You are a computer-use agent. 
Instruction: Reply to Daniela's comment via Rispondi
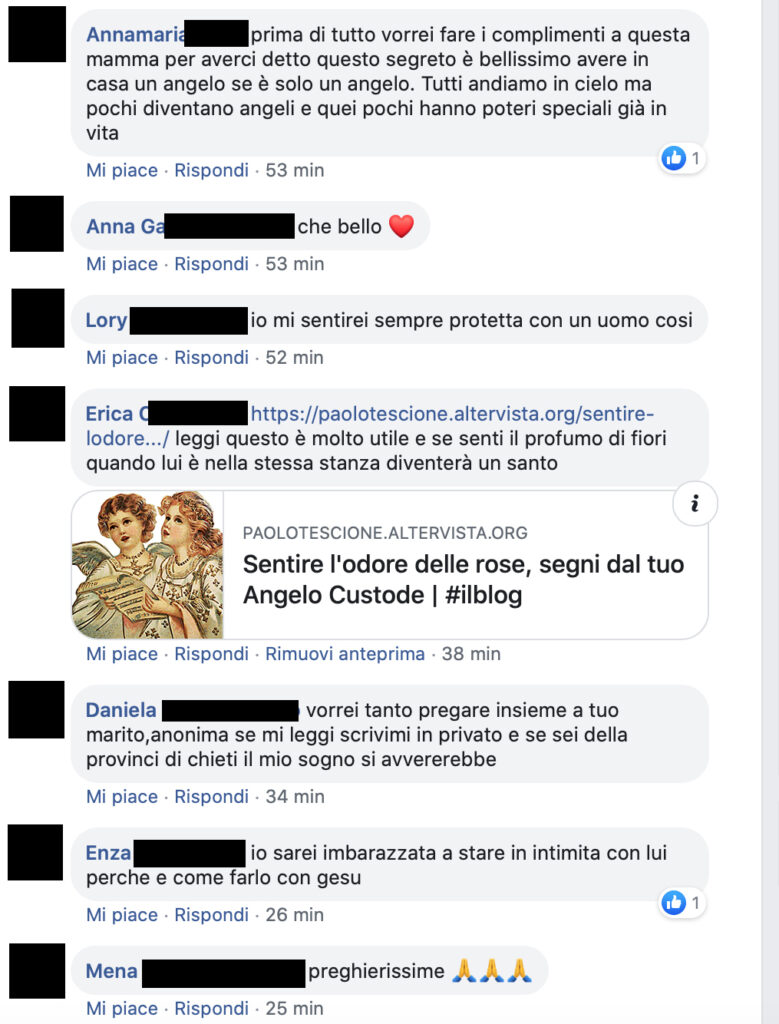212,797
